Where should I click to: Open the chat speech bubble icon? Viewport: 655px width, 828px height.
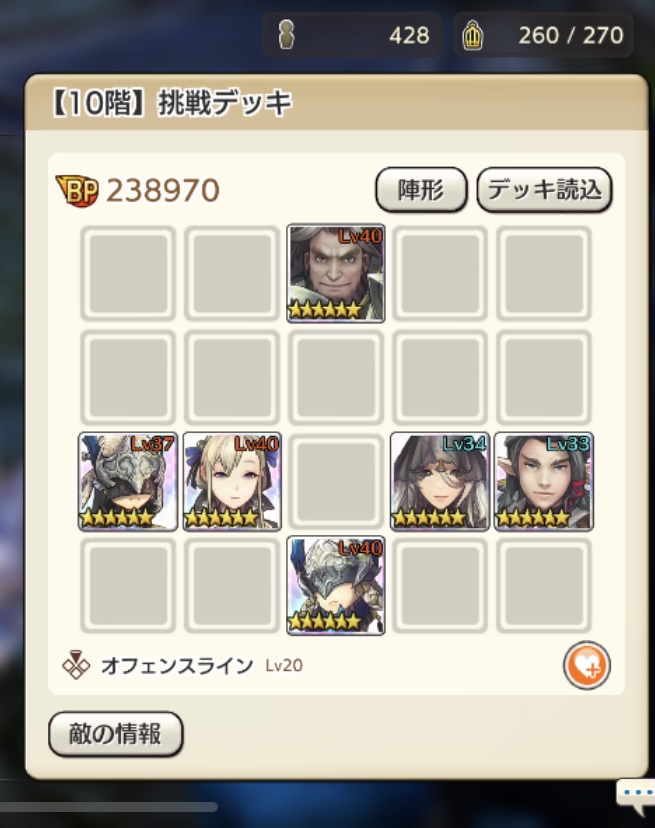coord(635,796)
